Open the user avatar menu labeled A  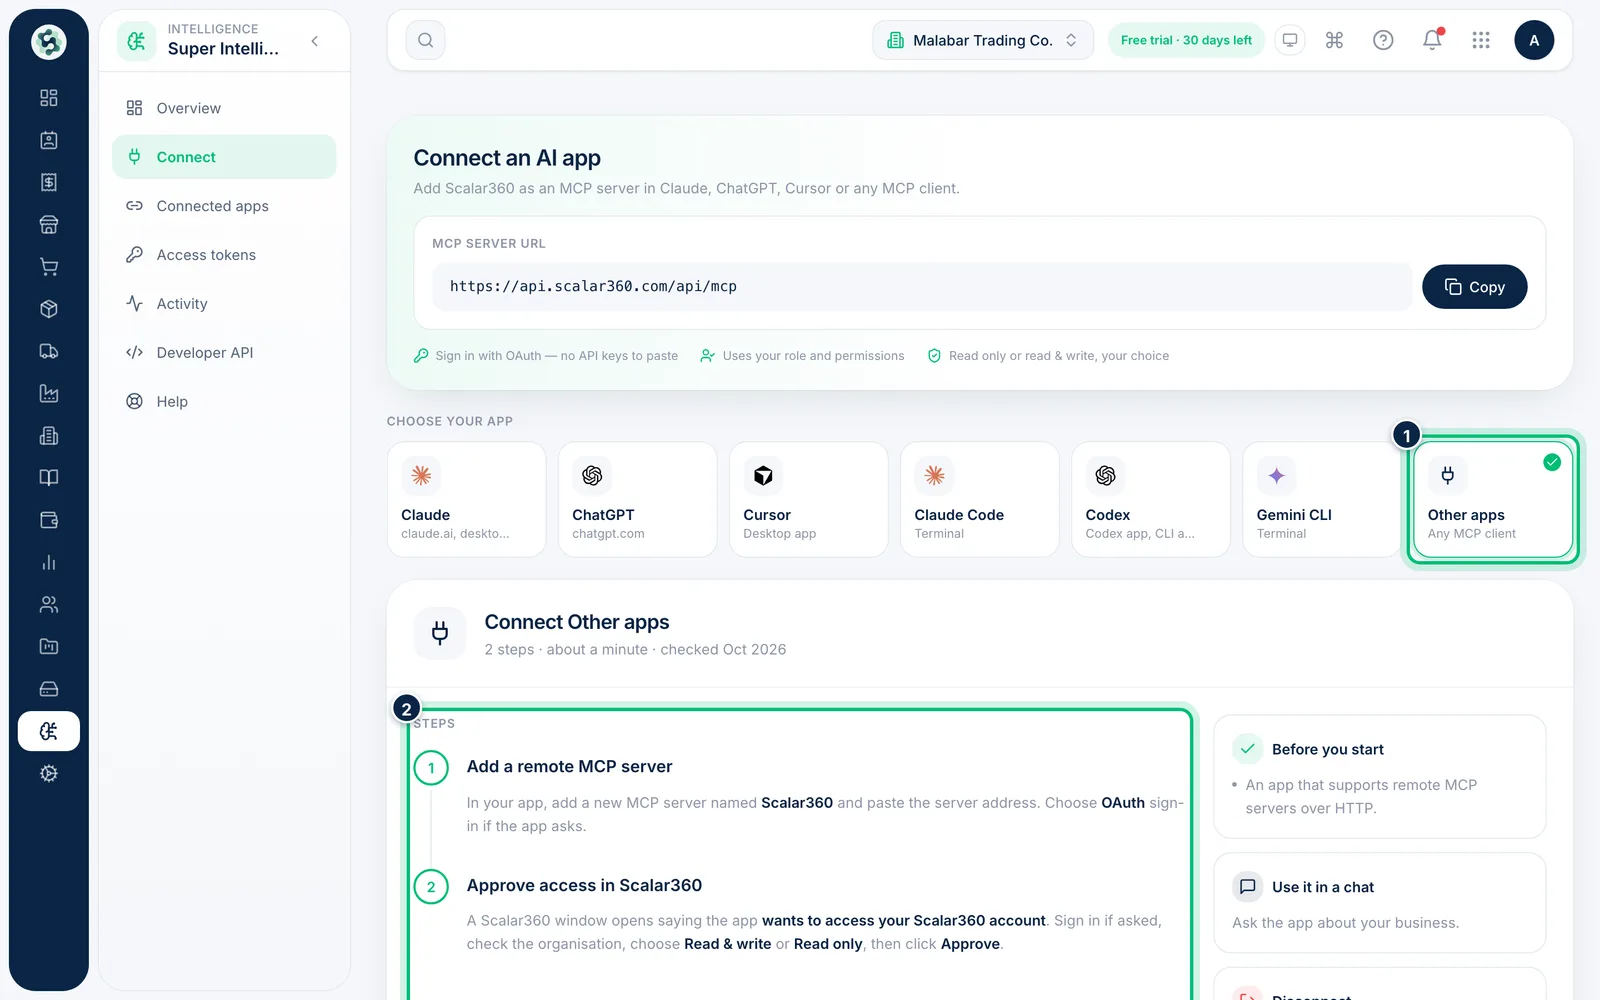[1534, 40]
